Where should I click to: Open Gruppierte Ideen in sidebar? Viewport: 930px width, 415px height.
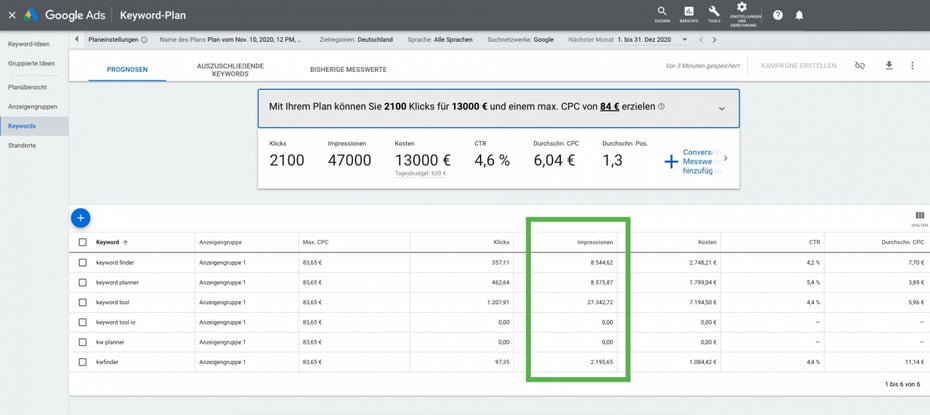(31, 63)
